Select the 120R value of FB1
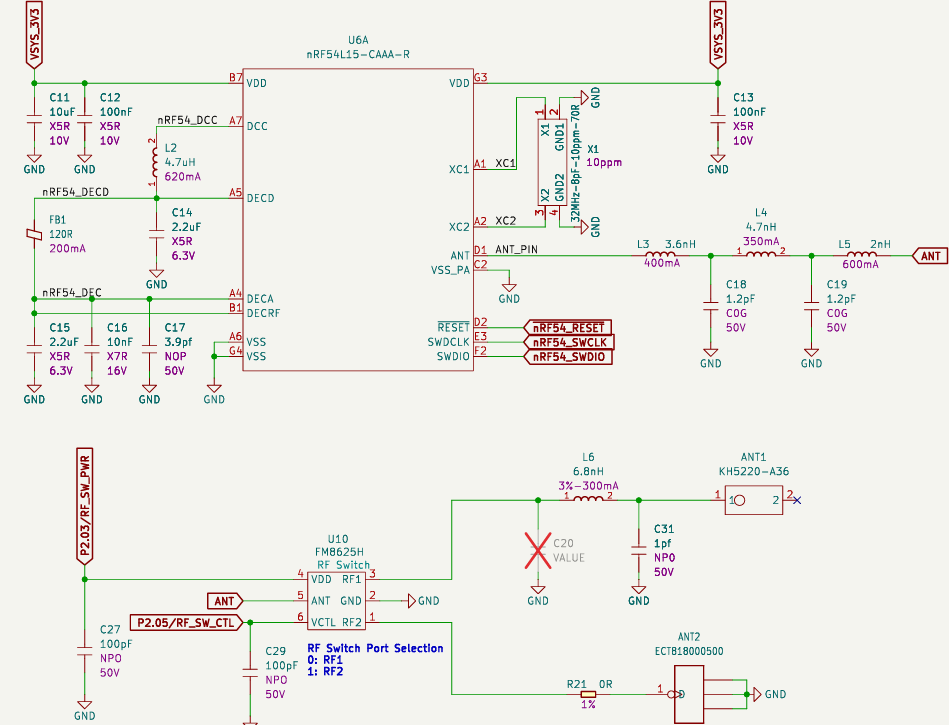The image size is (949, 725). point(61,234)
